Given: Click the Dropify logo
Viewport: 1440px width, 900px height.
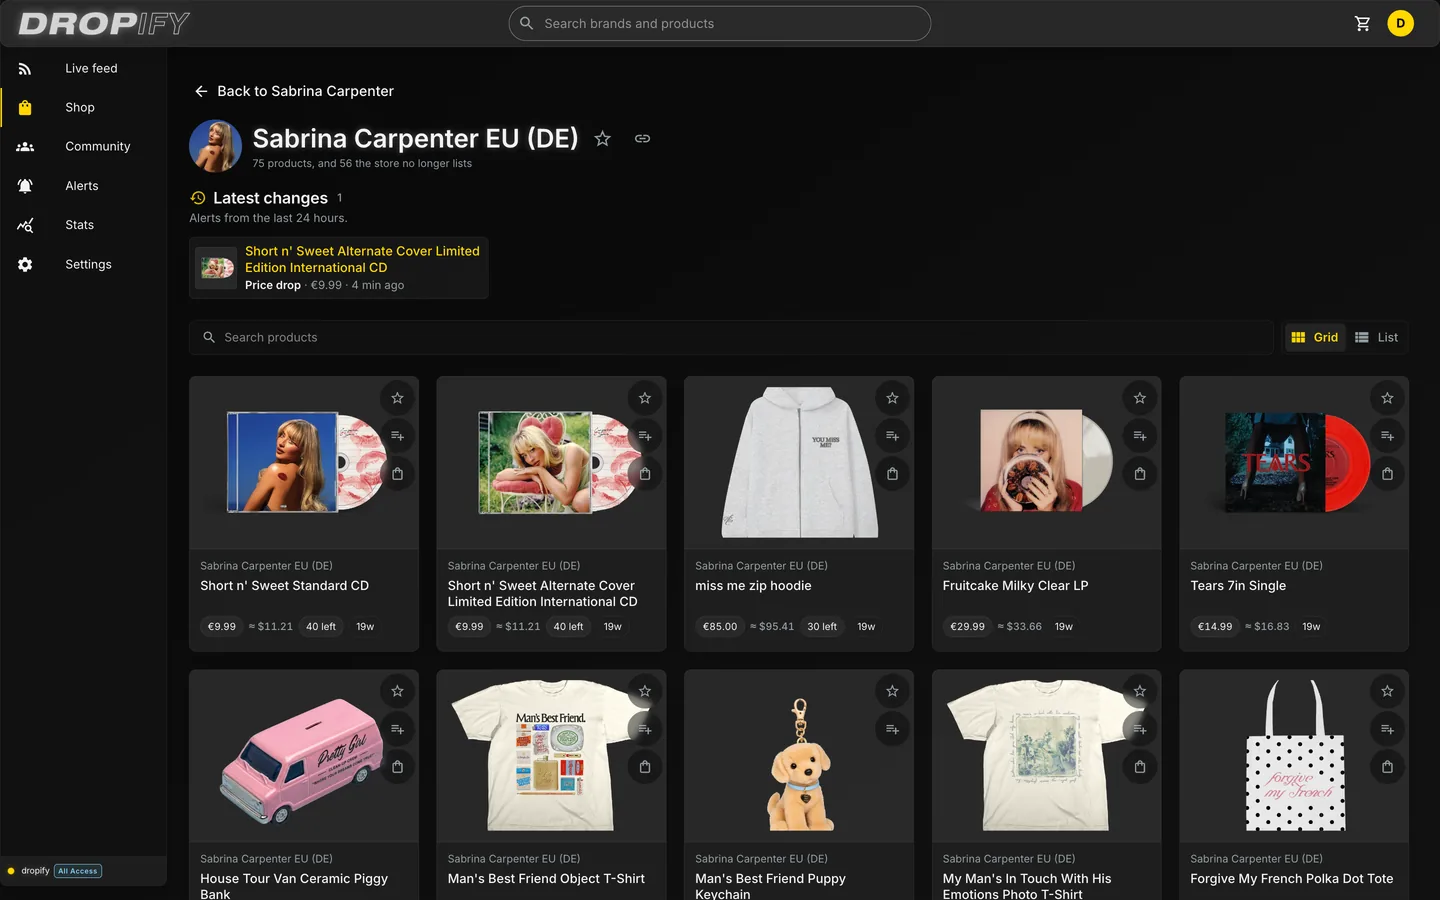Looking at the screenshot, I should 104,23.
